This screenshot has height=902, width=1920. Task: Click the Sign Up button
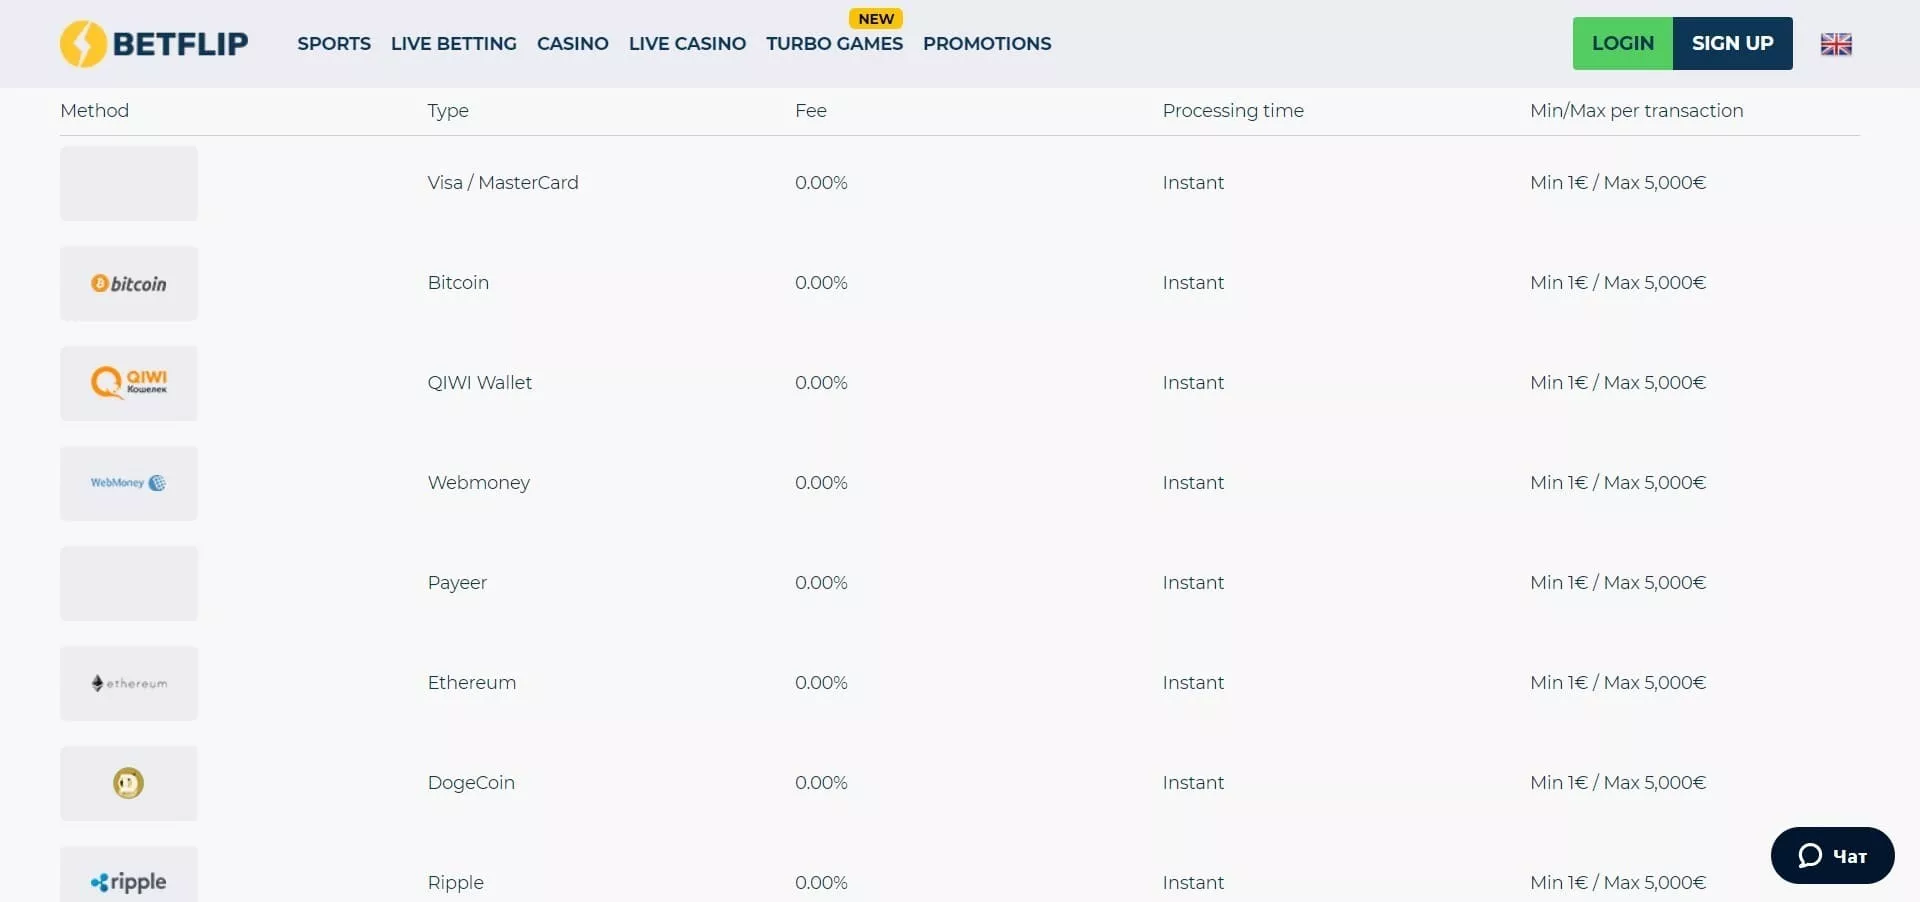pyautogui.click(x=1732, y=44)
